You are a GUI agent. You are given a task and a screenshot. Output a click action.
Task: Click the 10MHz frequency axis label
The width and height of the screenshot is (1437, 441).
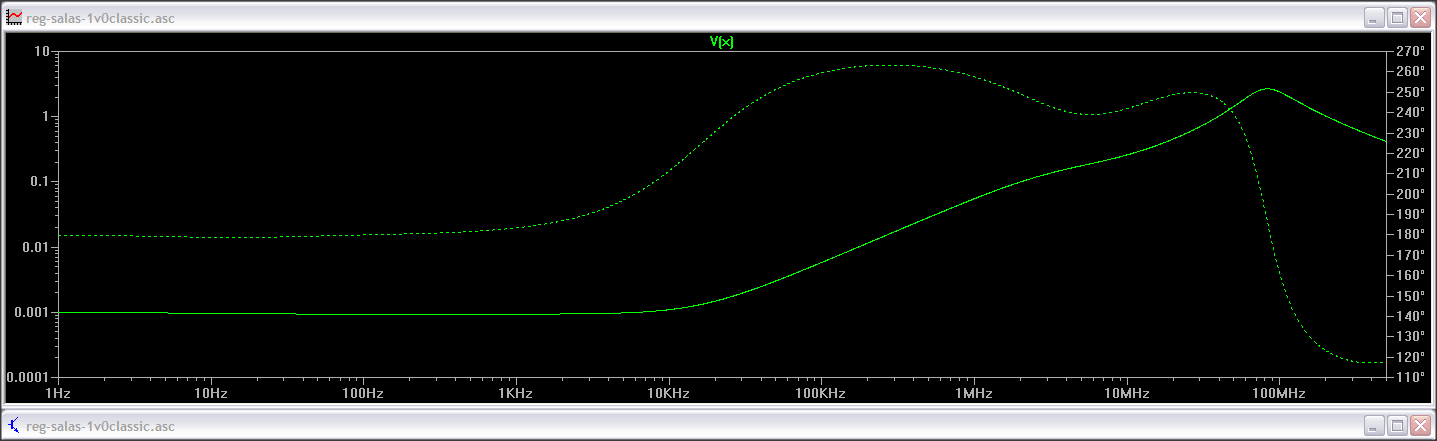coord(1126,395)
